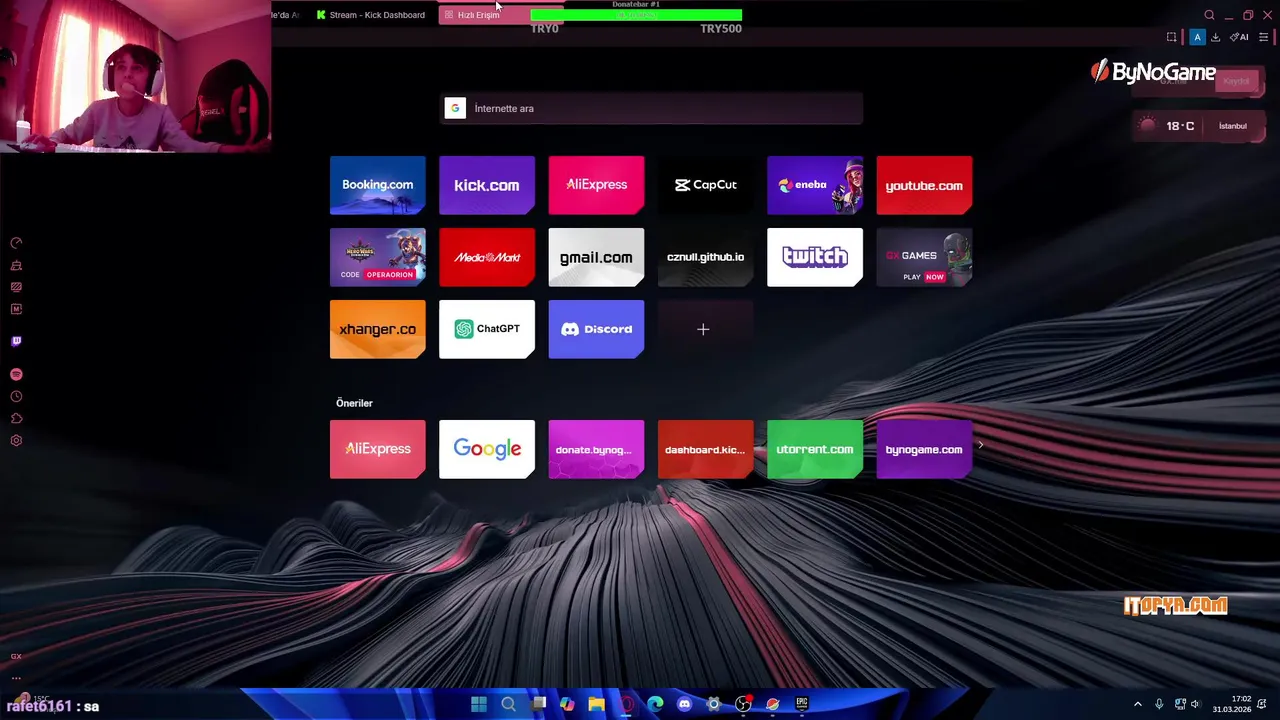Open the striped monitor icon in sidebar
The image size is (1280, 720).
pos(16,287)
